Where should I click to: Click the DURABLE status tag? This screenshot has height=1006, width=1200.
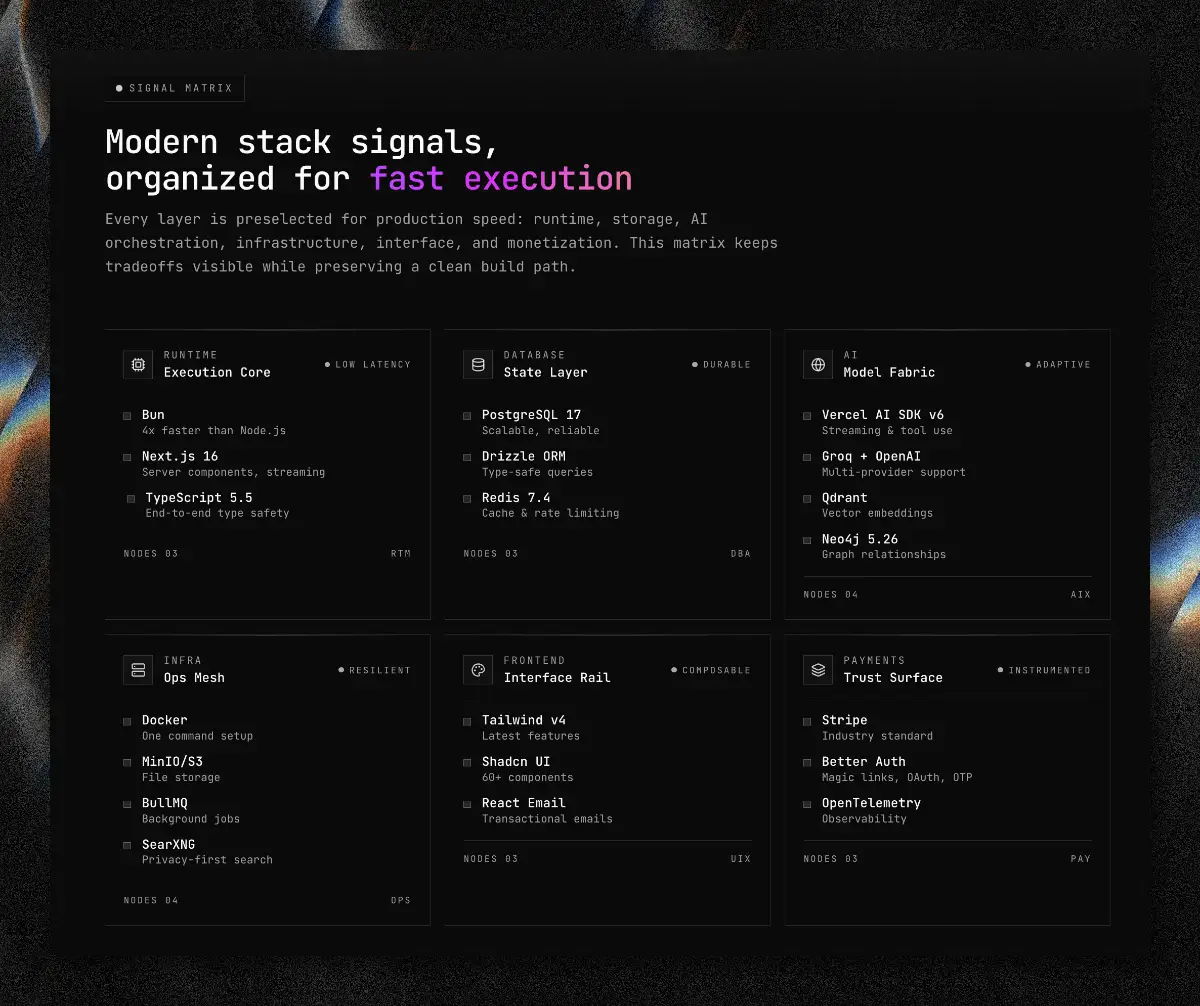pyautogui.click(x=721, y=365)
